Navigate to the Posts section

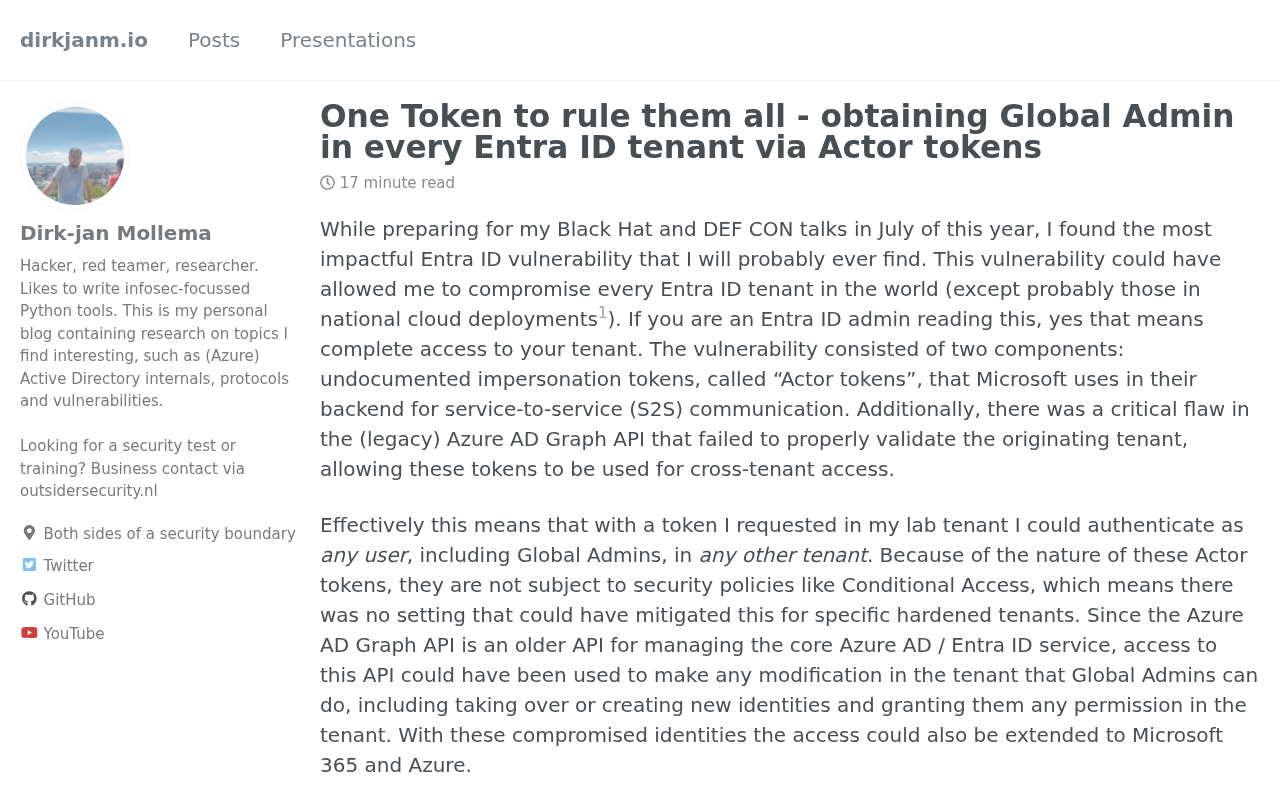click(x=214, y=38)
